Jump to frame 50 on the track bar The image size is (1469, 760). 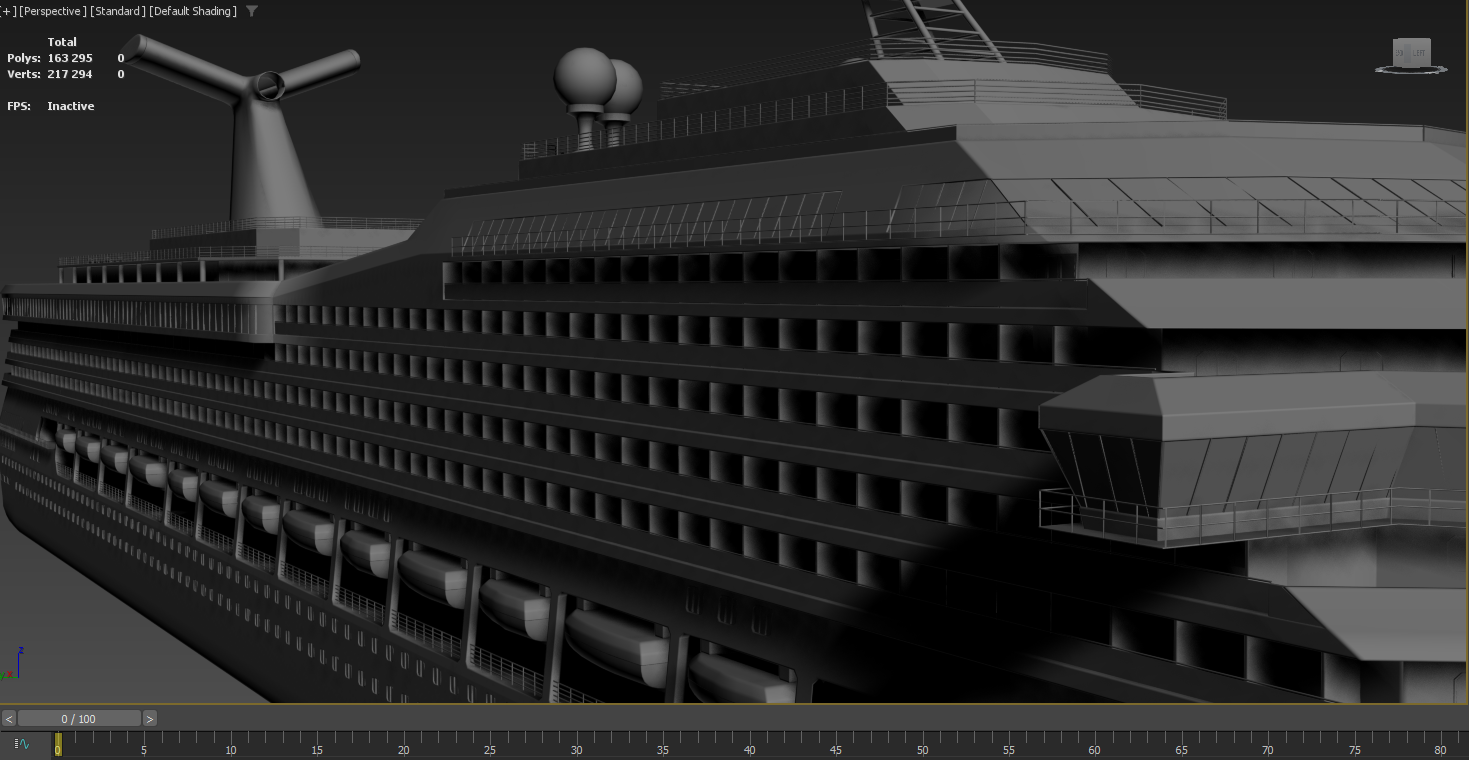[922, 742]
